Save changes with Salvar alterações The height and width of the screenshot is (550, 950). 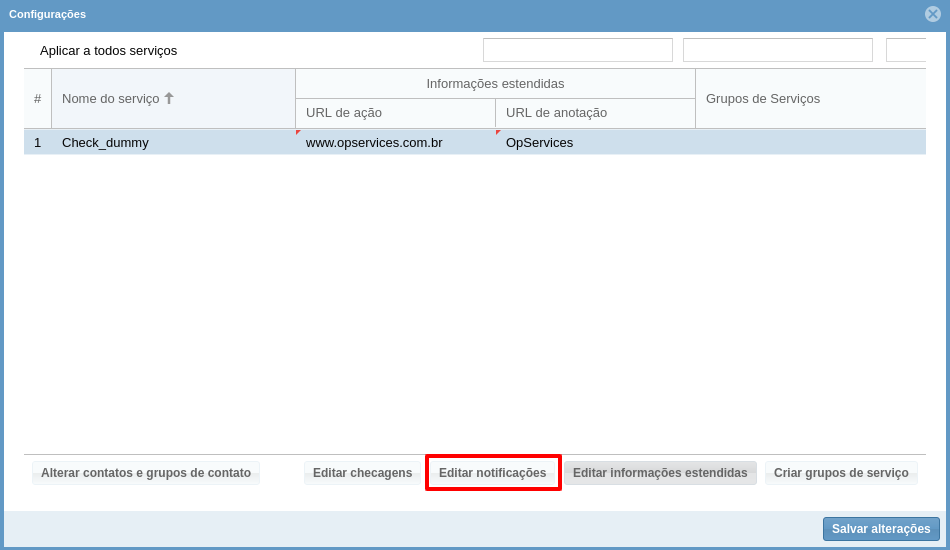pyautogui.click(x=880, y=529)
